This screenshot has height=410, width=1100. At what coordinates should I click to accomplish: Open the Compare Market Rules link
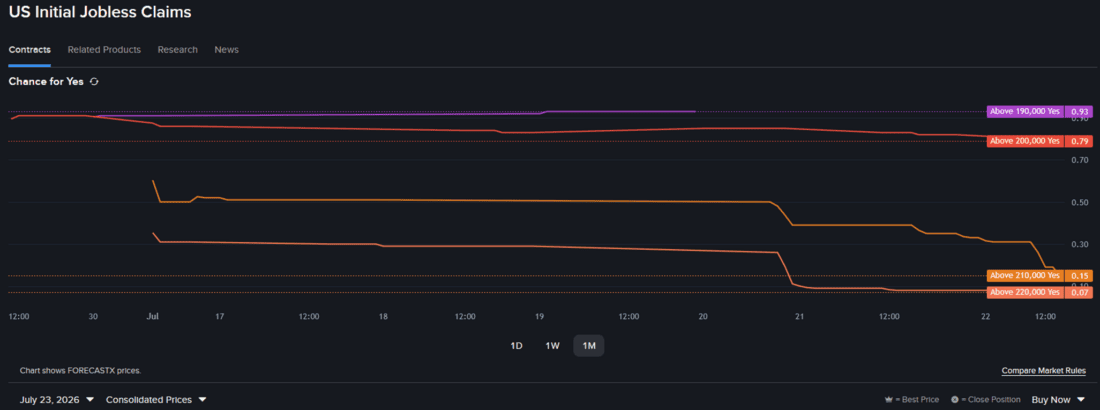(x=1043, y=371)
